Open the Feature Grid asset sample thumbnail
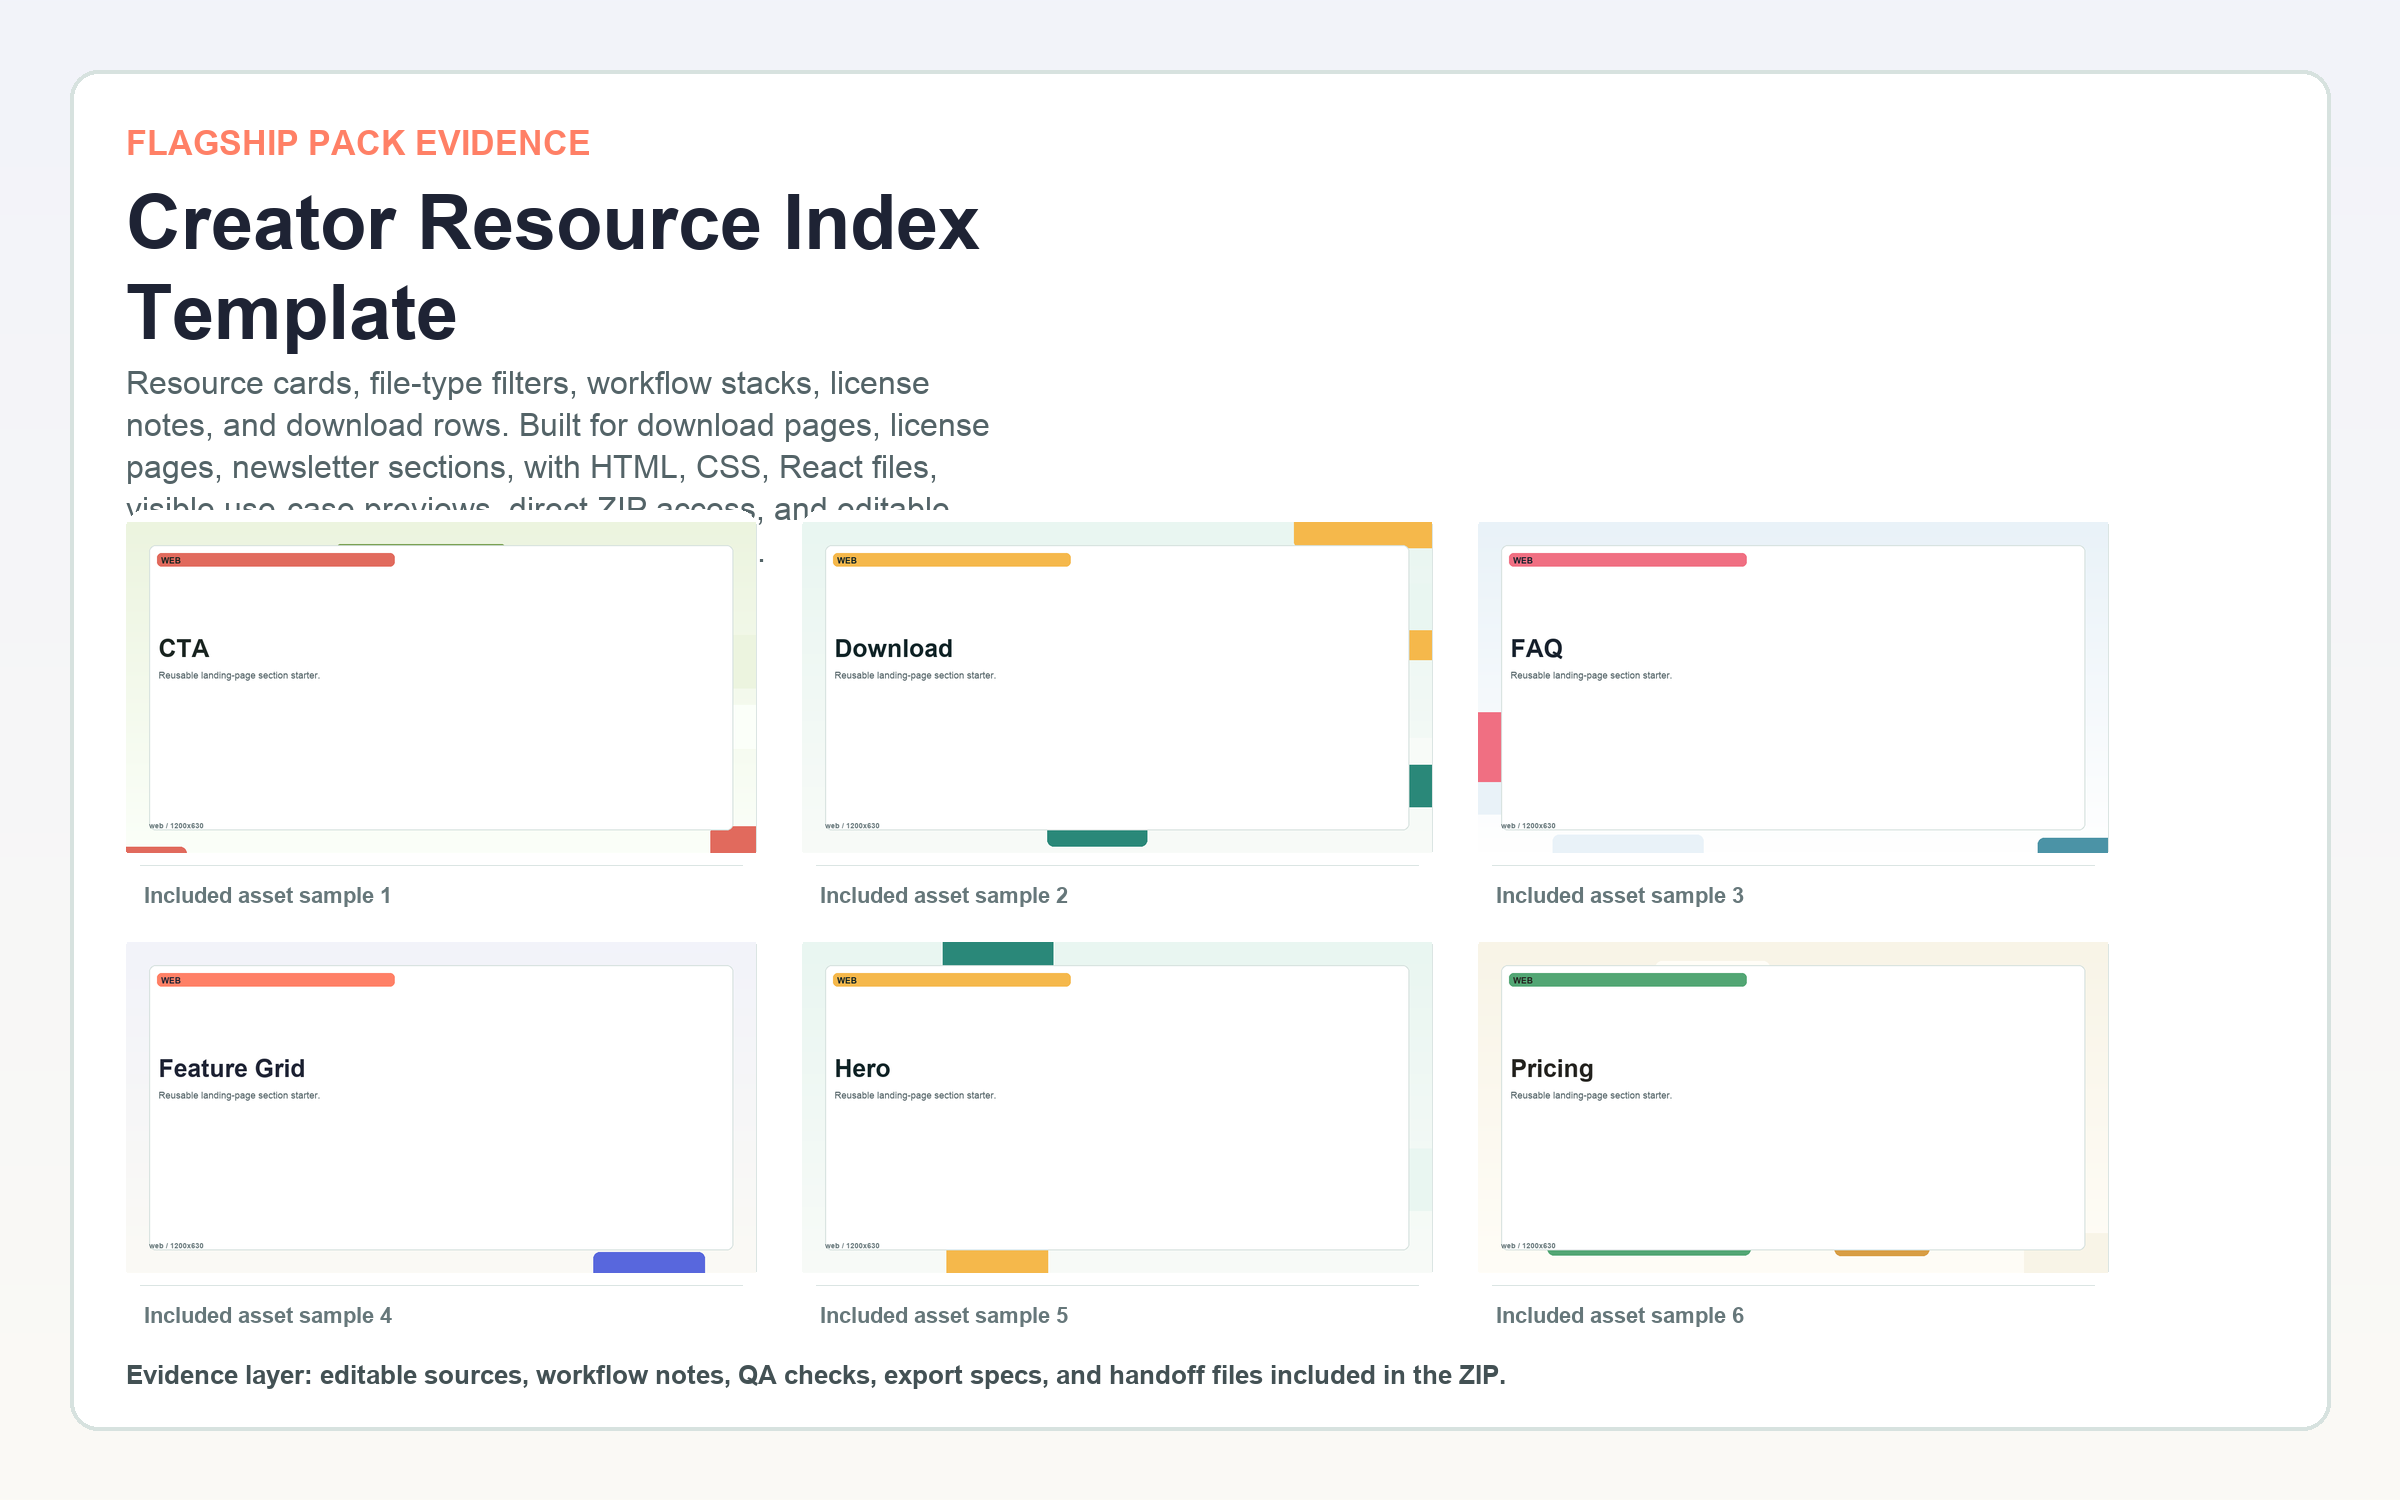This screenshot has width=2400, height=1500. tap(441, 1107)
